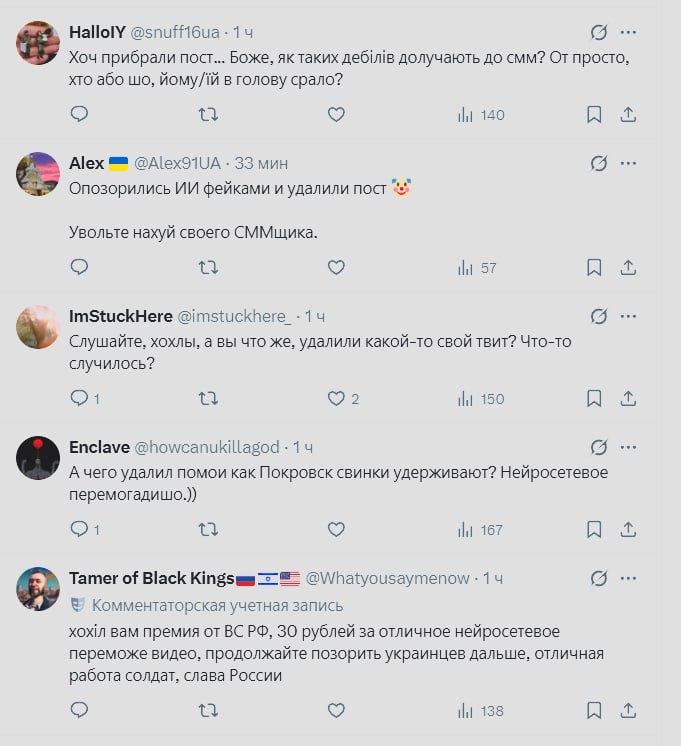Share the ImStuckHere tweet
The height and width of the screenshot is (746, 681).
(628, 398)
